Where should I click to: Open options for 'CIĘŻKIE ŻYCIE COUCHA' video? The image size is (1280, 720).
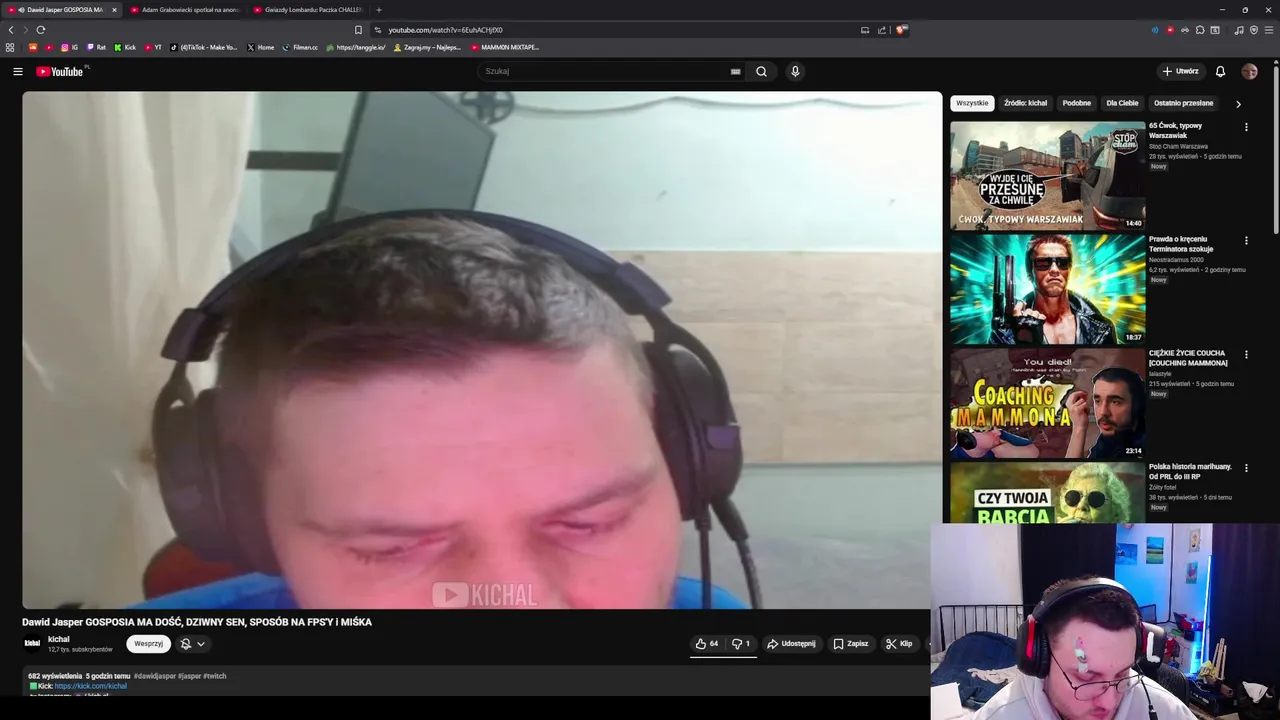(1246, 355)
